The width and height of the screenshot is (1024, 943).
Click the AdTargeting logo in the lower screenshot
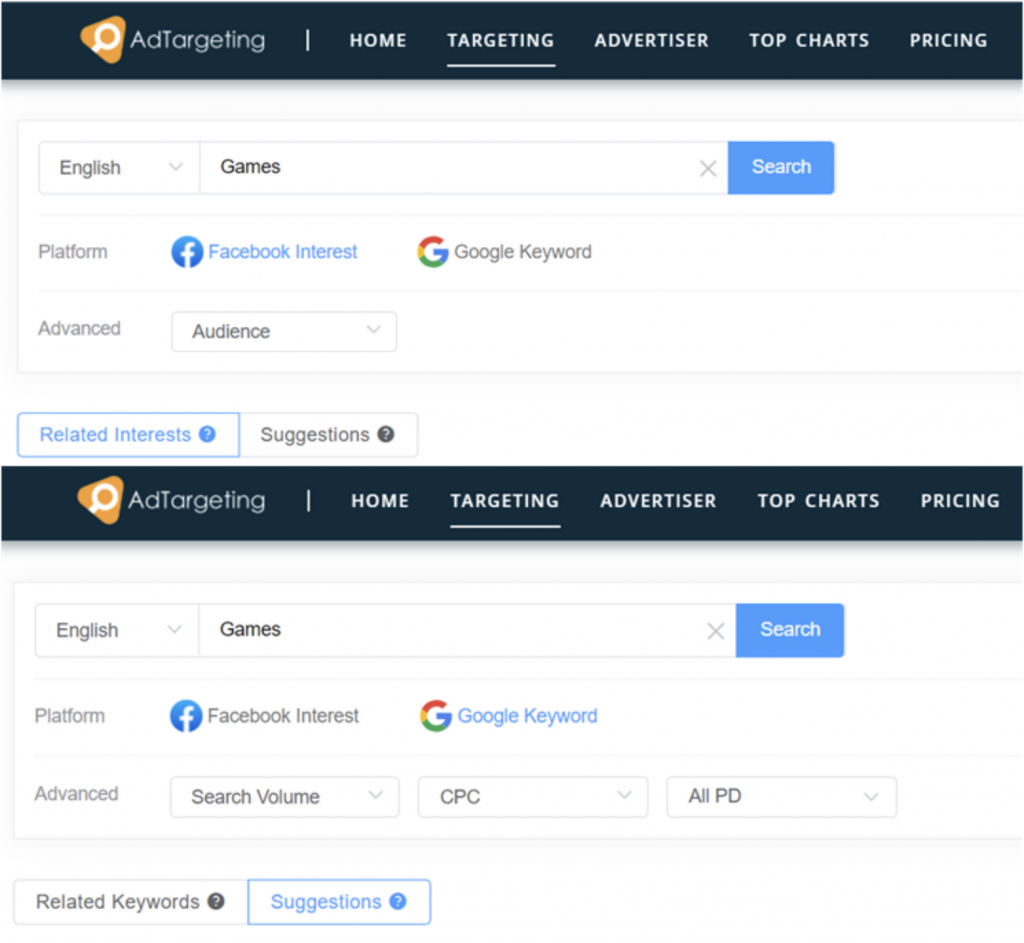pos(171,500)
